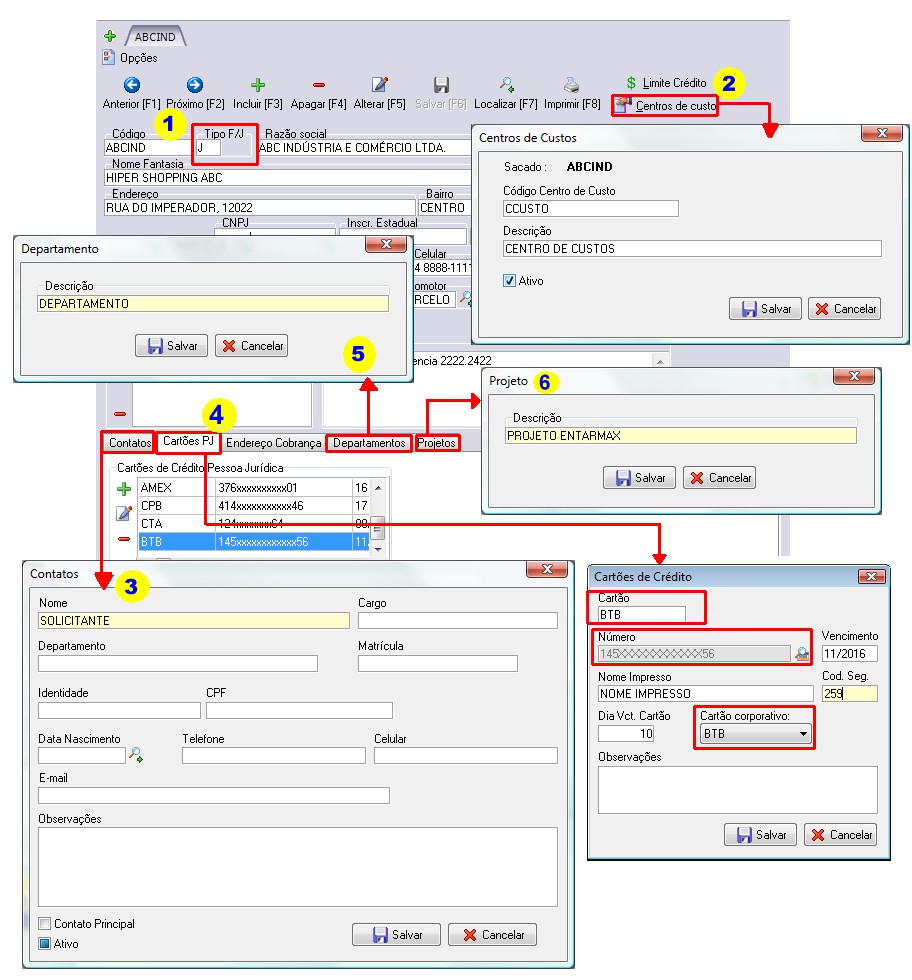Image resolution: width=912 pixels, height=980 pixels.
Task: Open Centros de custo option
Action: 665,106
